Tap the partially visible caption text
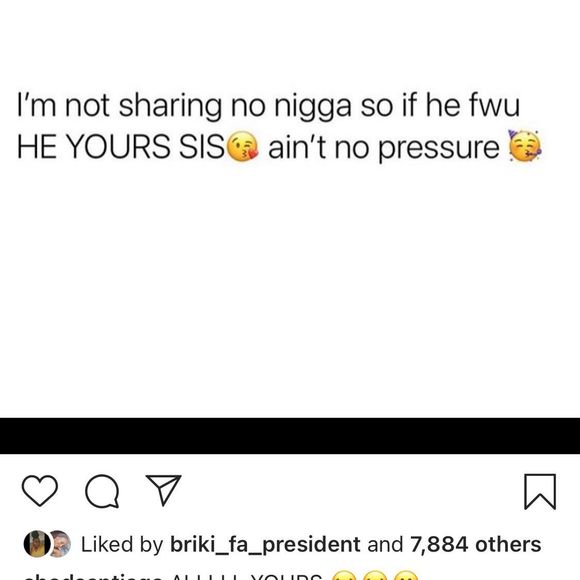Screen dimensions: 580x580 click(247, 577)
